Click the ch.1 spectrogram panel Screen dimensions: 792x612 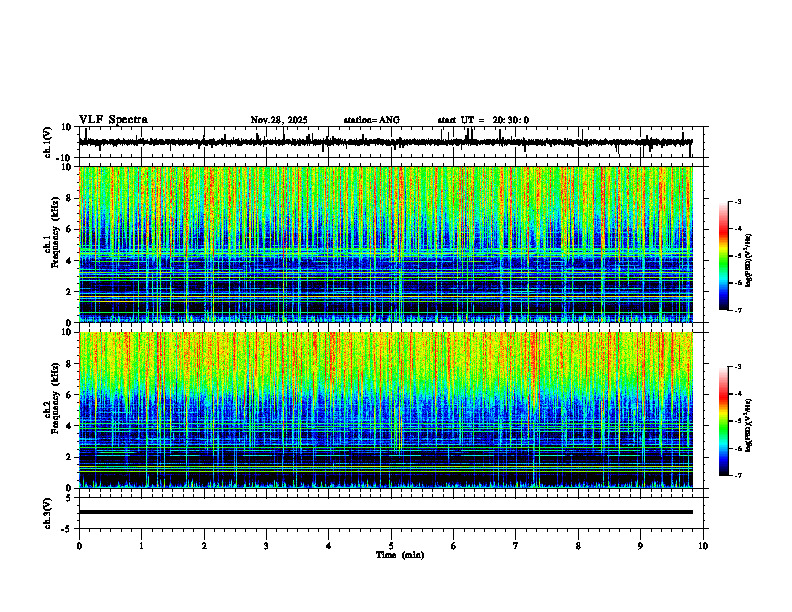click(x=385, y=244)
